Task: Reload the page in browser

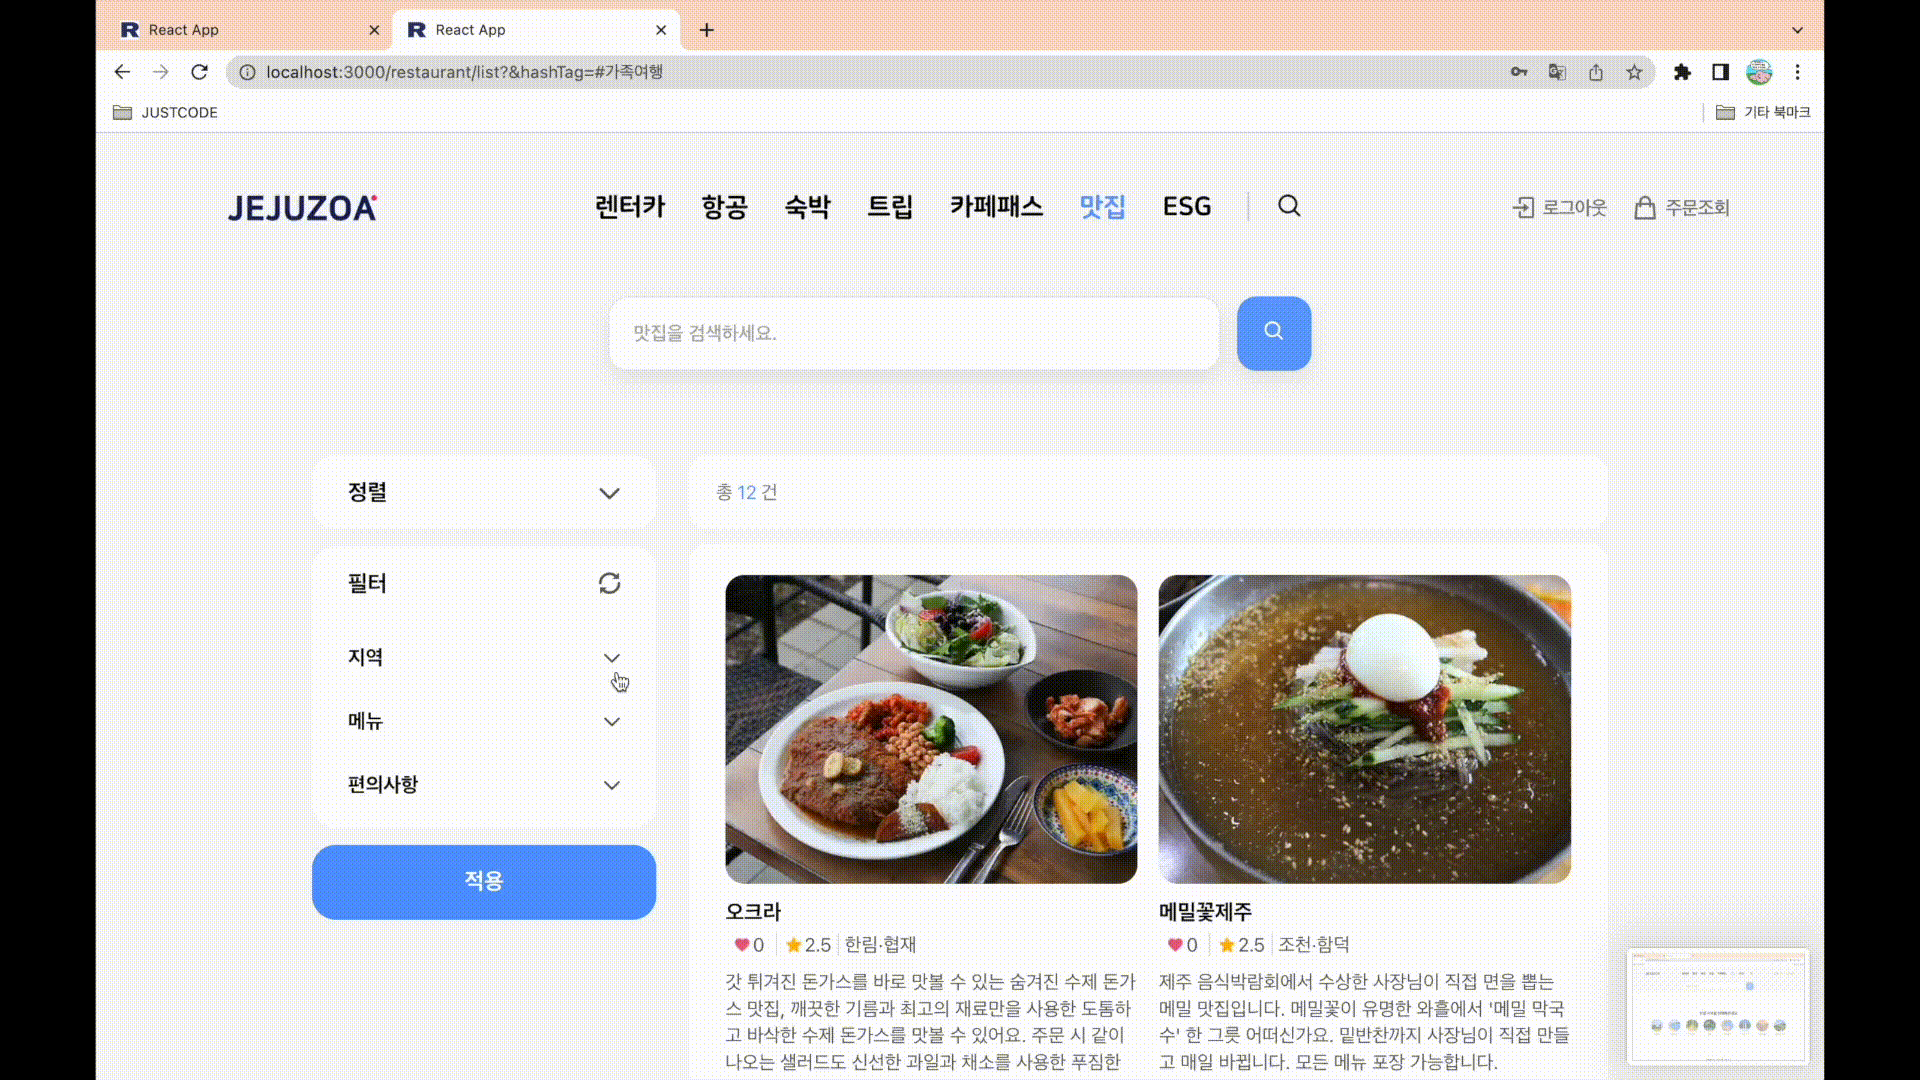Action: click(199, 72)
